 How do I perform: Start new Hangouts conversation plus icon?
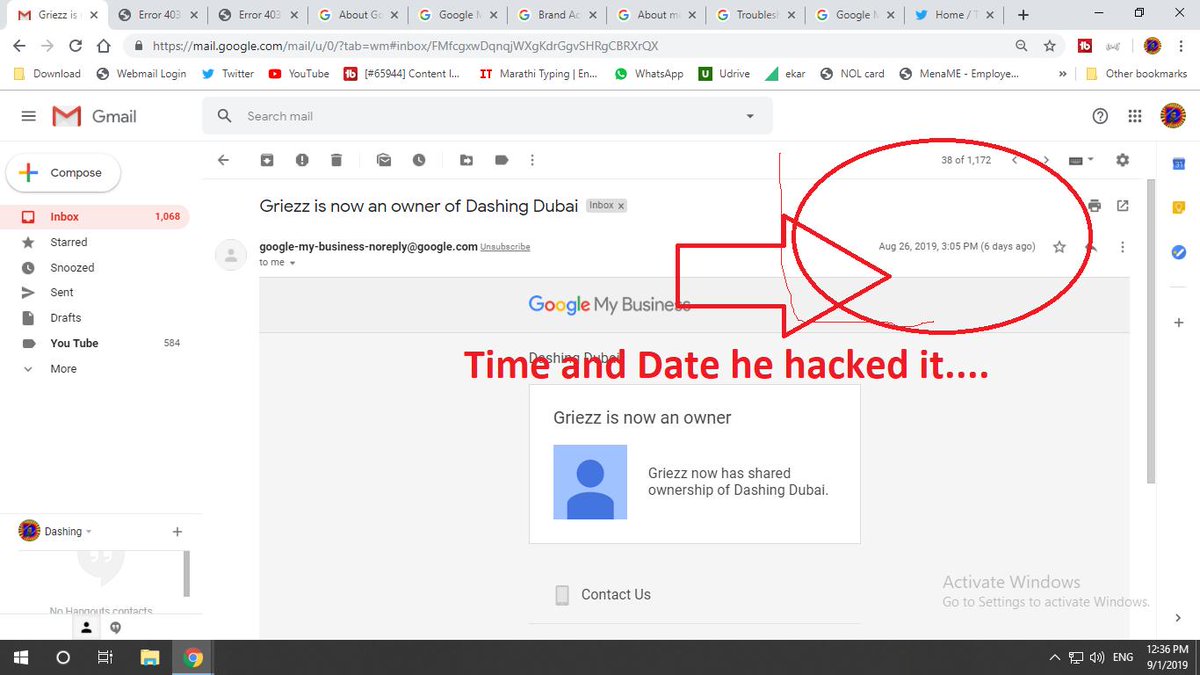(177, 532)
